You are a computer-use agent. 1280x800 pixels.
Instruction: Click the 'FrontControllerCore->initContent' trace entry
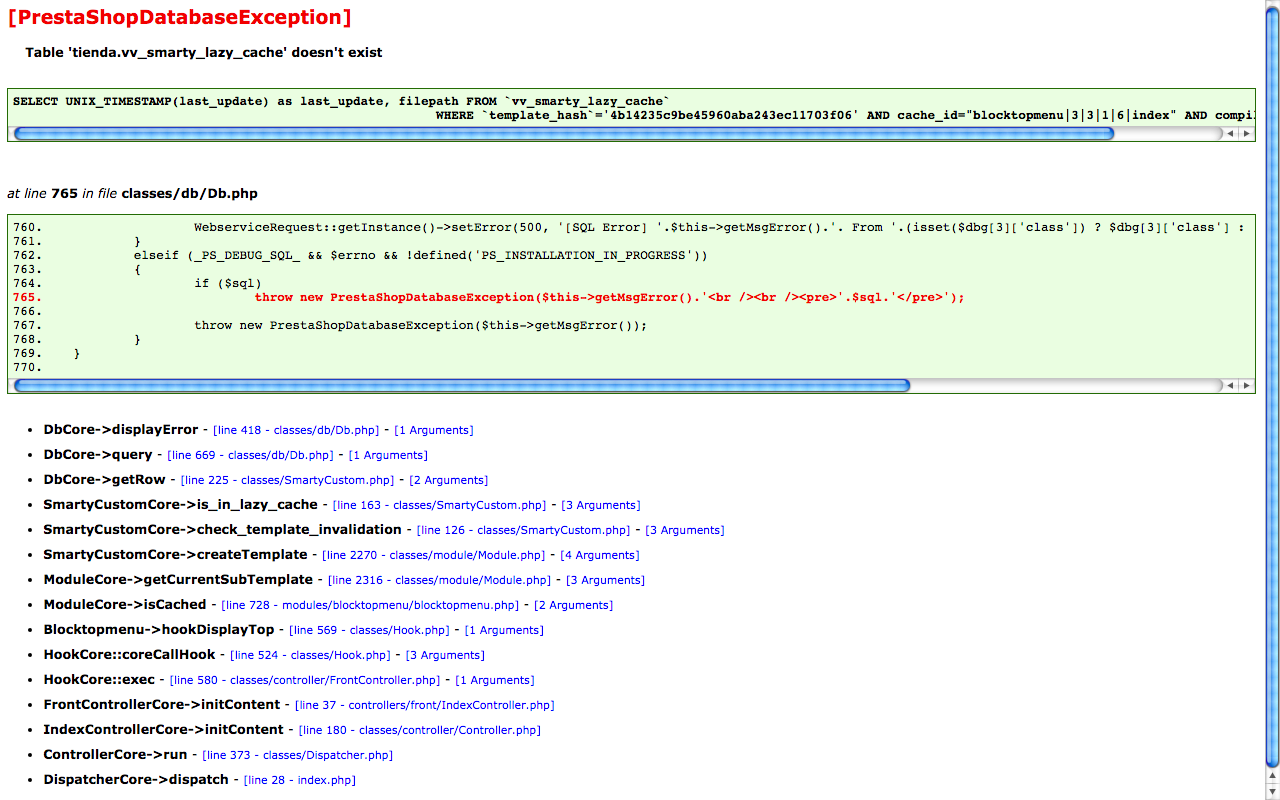162,705
